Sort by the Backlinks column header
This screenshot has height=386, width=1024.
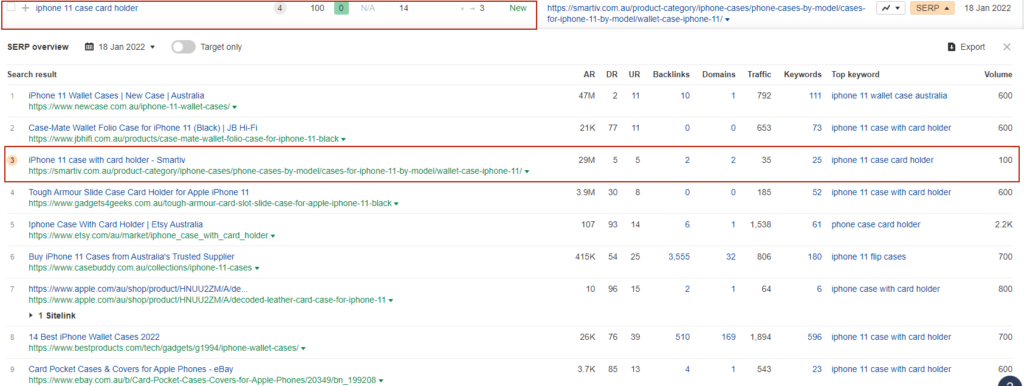point(671,74)
